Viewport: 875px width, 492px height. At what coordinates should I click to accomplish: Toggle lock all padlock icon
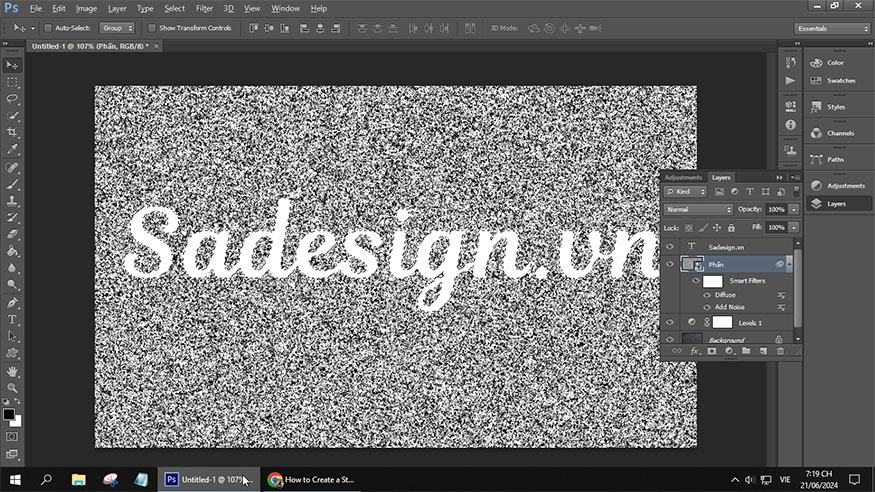(732, 228)
